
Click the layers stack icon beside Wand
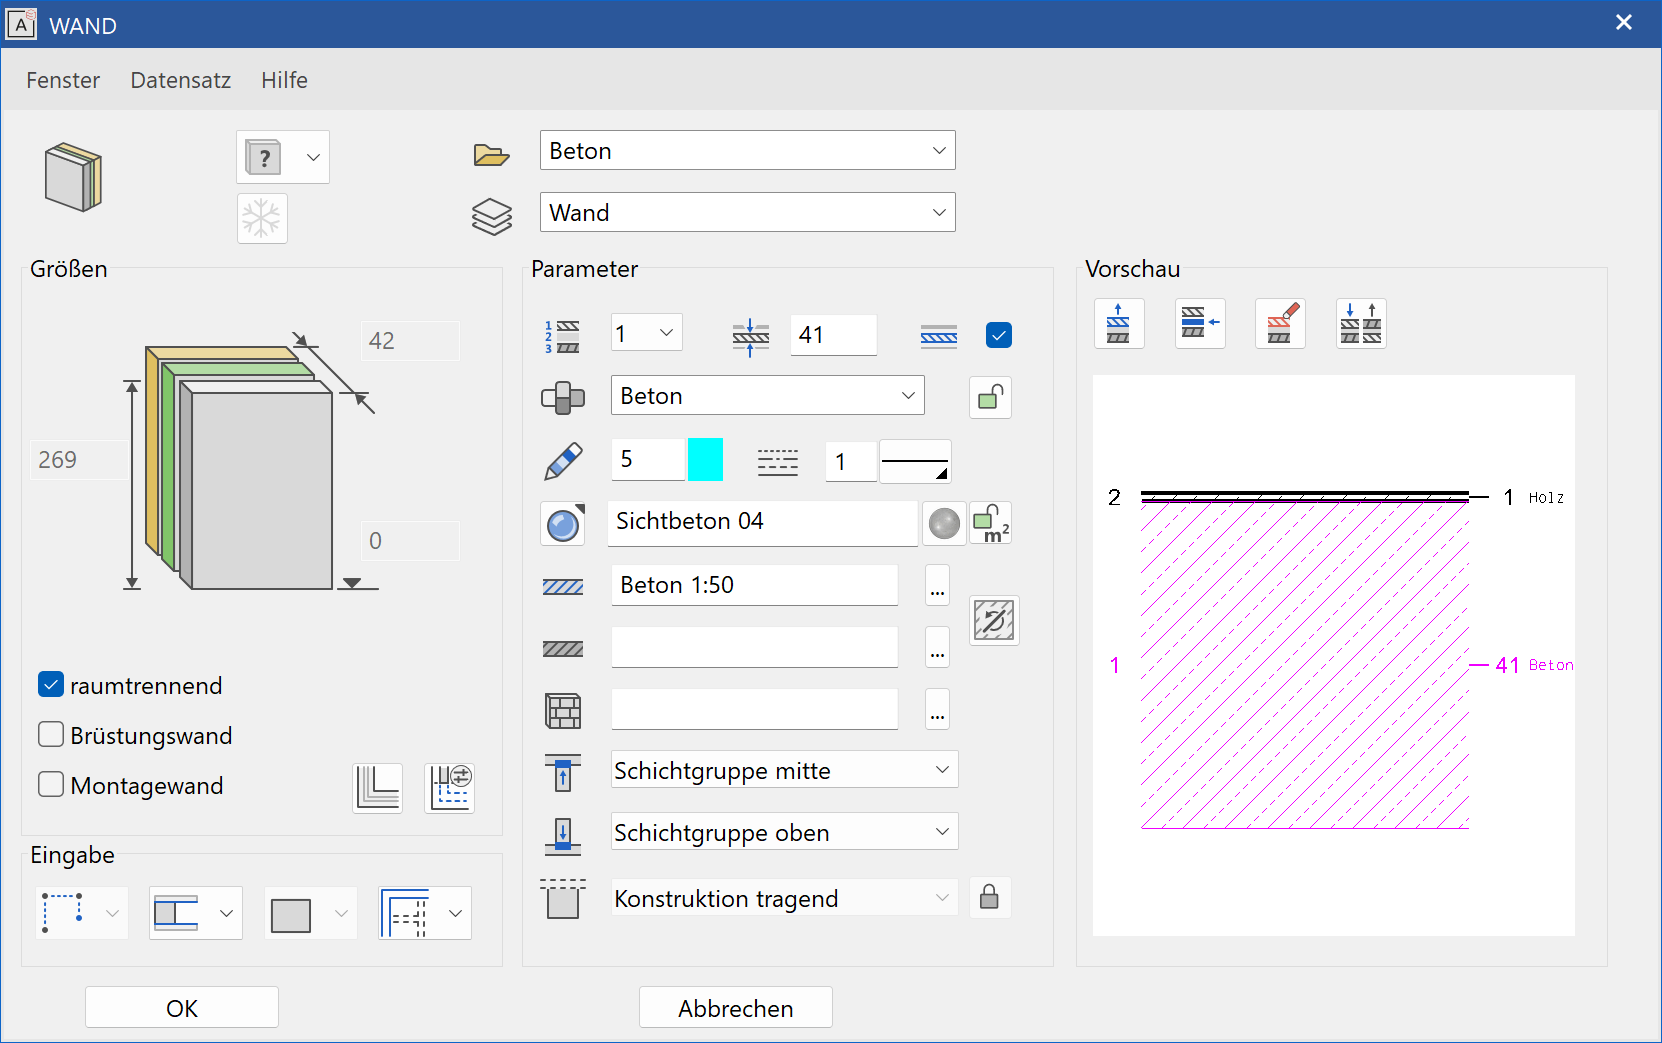(x=491, y=216)
